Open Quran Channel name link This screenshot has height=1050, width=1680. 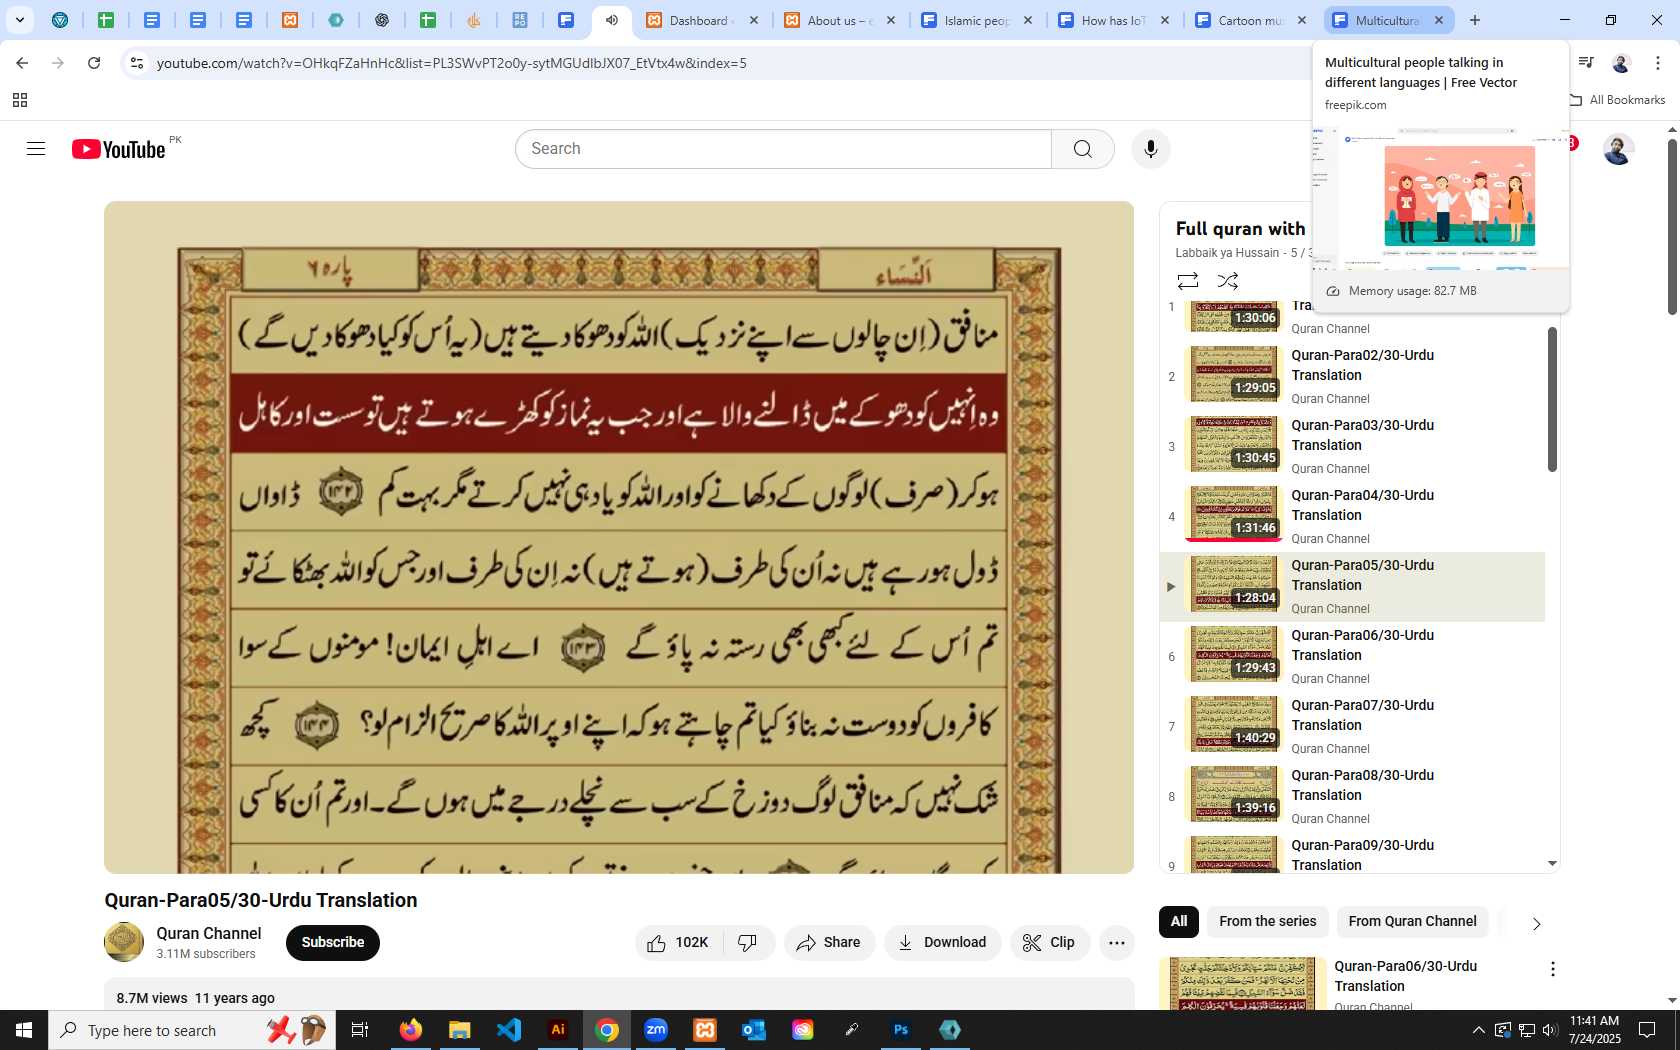[208, 933]
